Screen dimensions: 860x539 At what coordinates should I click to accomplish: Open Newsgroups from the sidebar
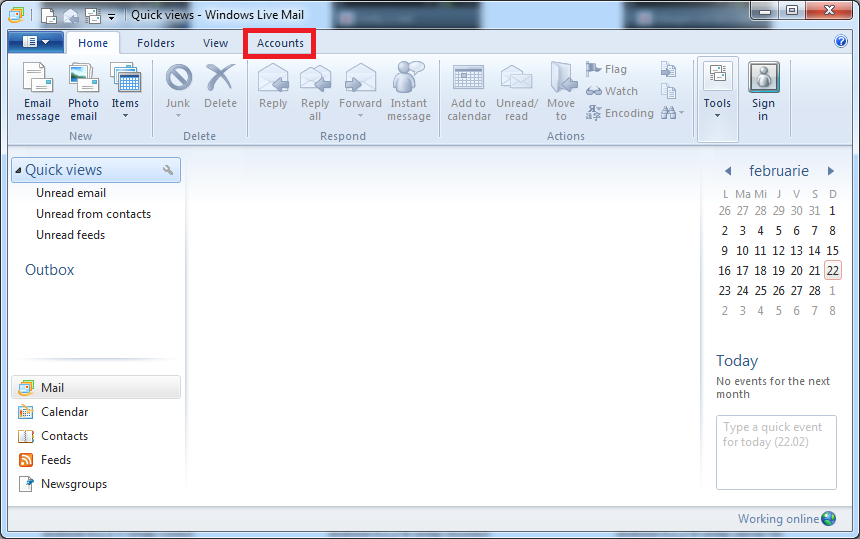click(73, 484)
